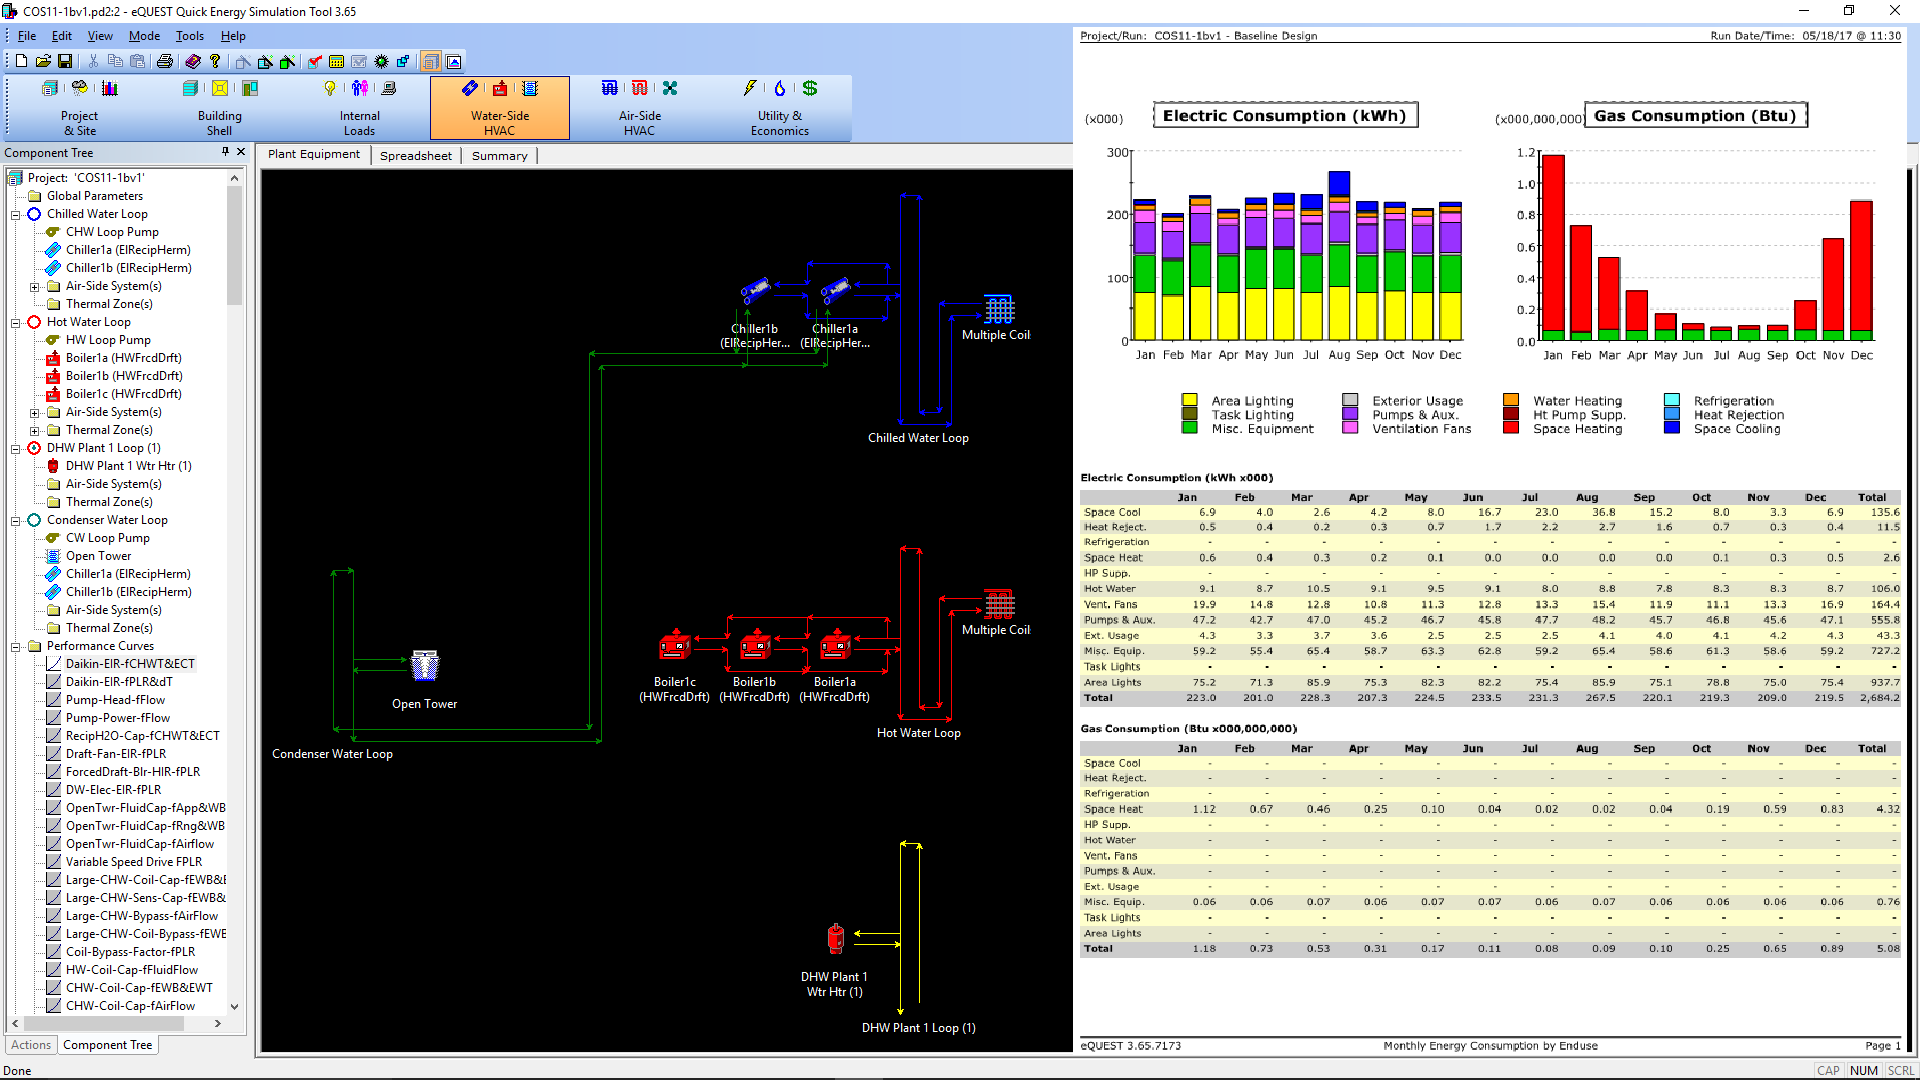The width and height of the screenshot is (1920, 1080).
Task: Toggle the Component Tree pin icon
Action: point(225,152)
